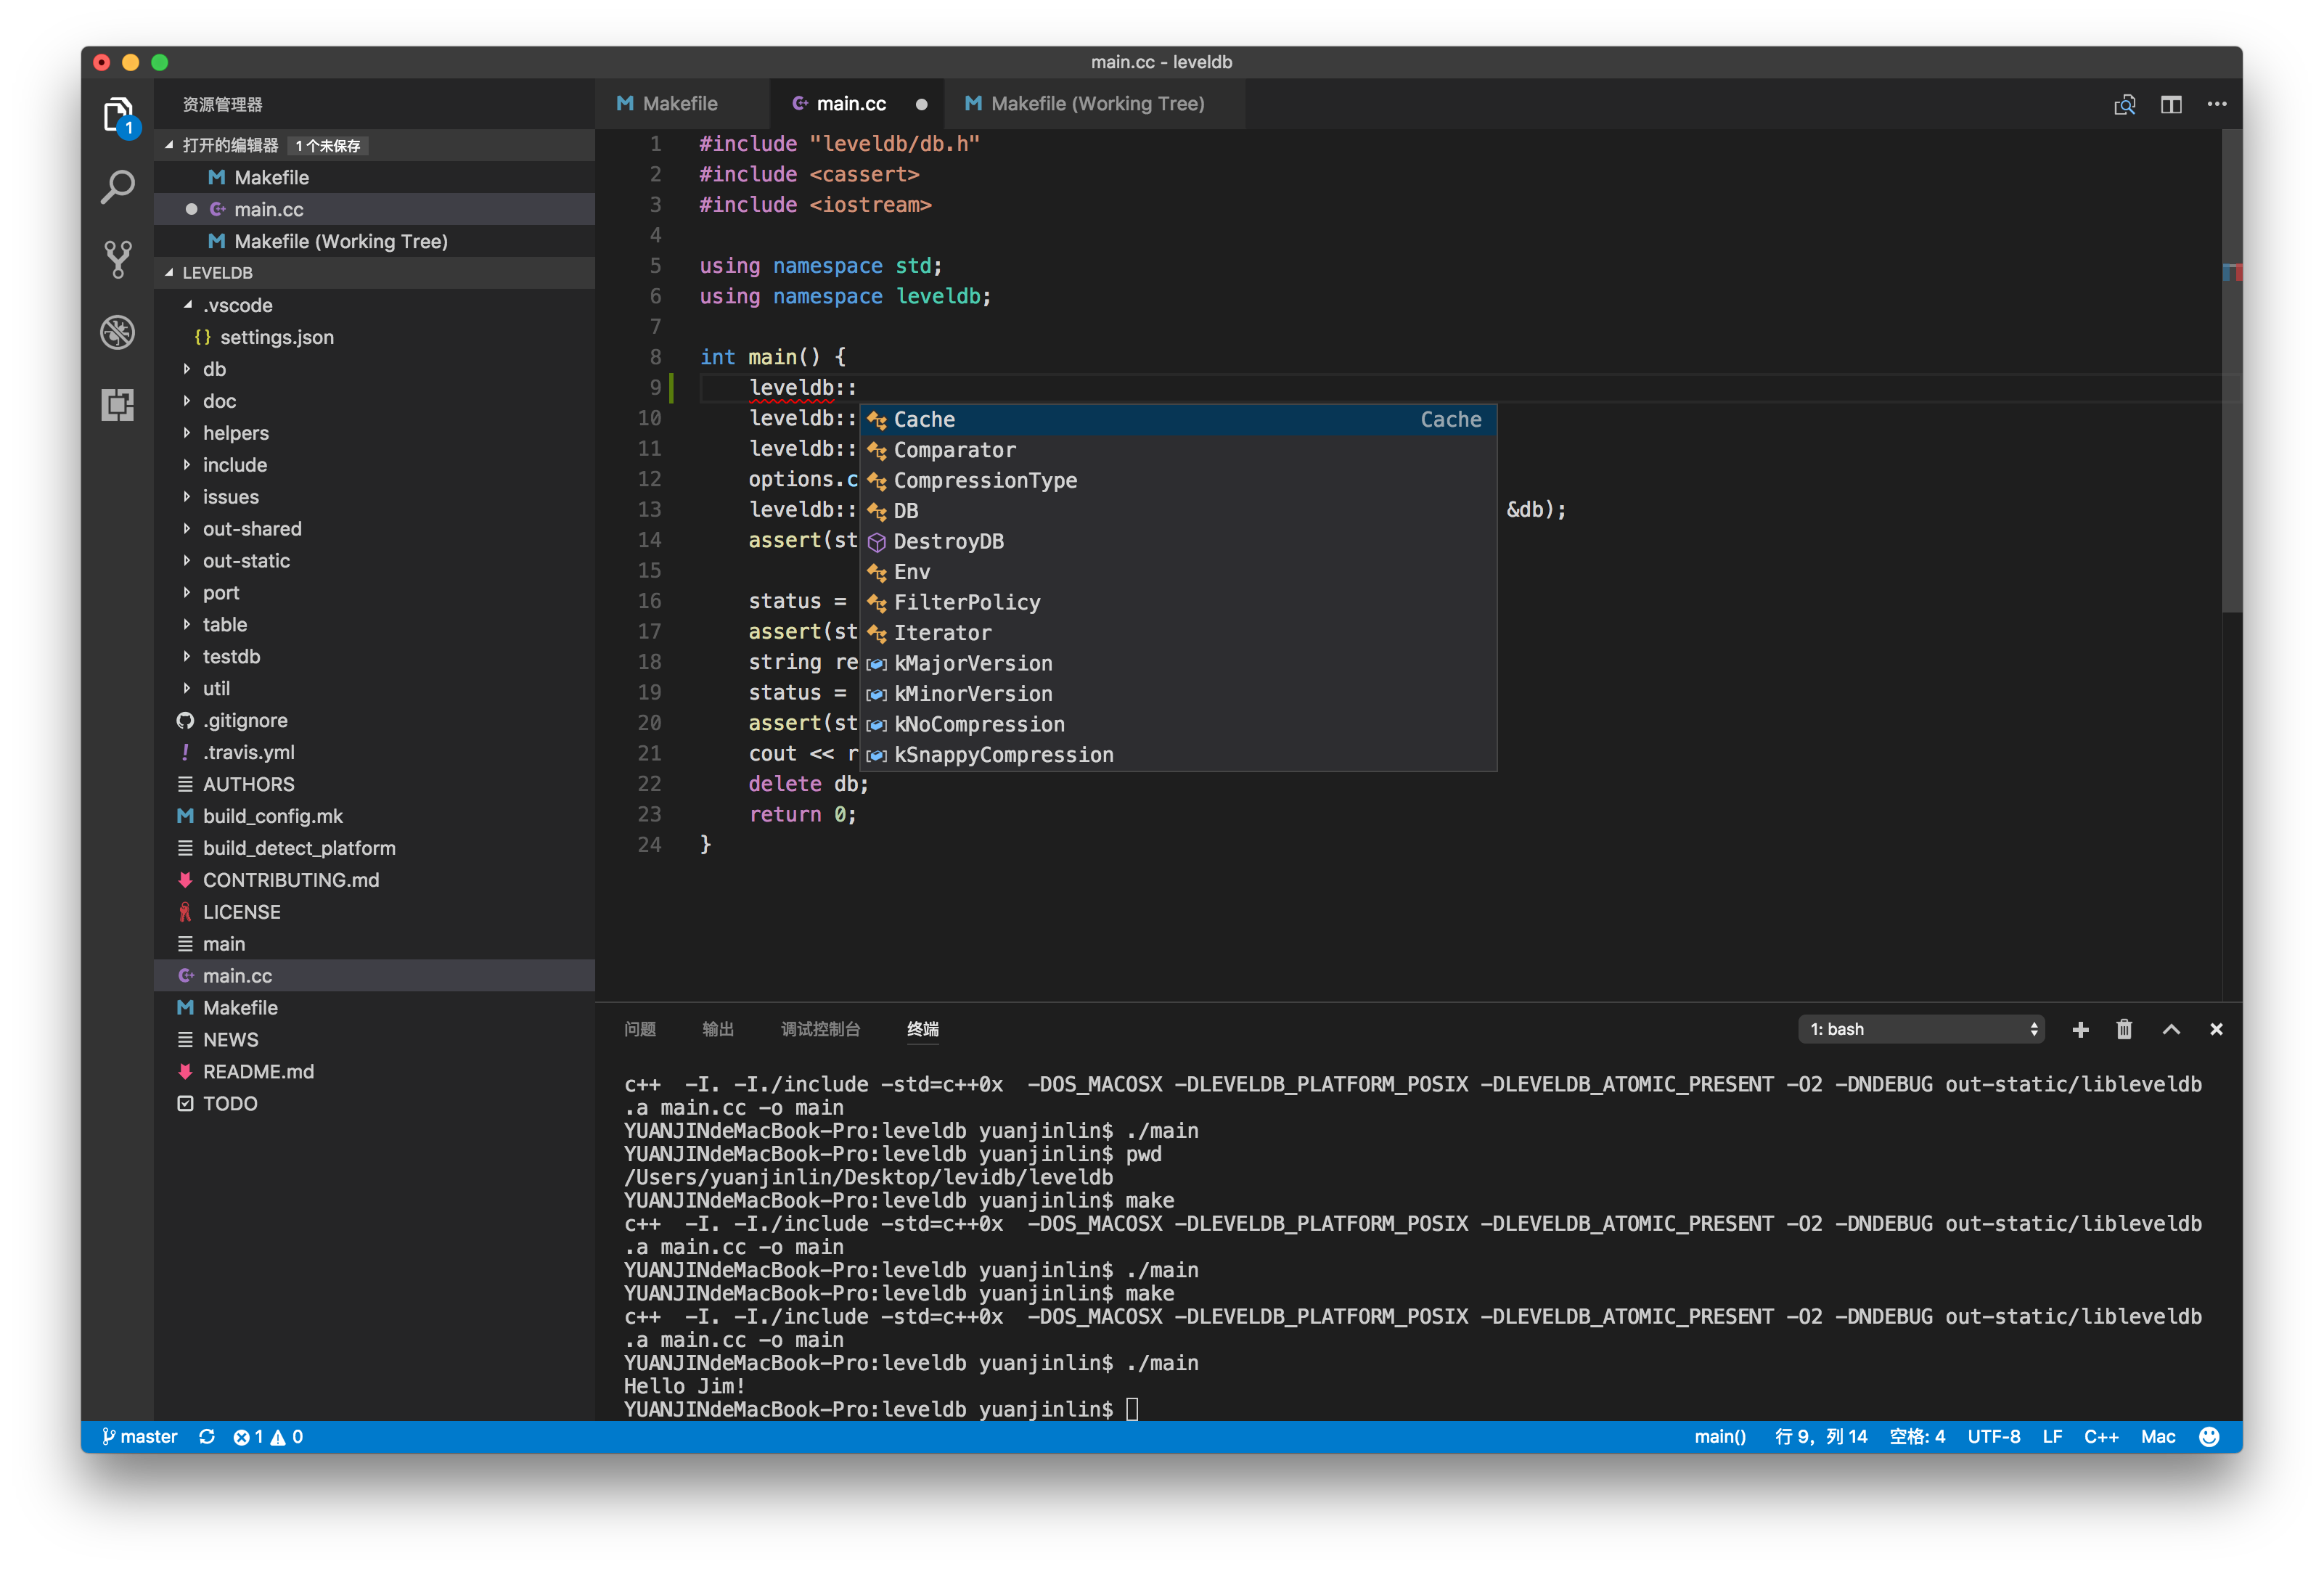Image resolution: width=2324 pixels, height=1569 pixels.
Task: Collapse the .vscode folder
Action: click(237, 305)
